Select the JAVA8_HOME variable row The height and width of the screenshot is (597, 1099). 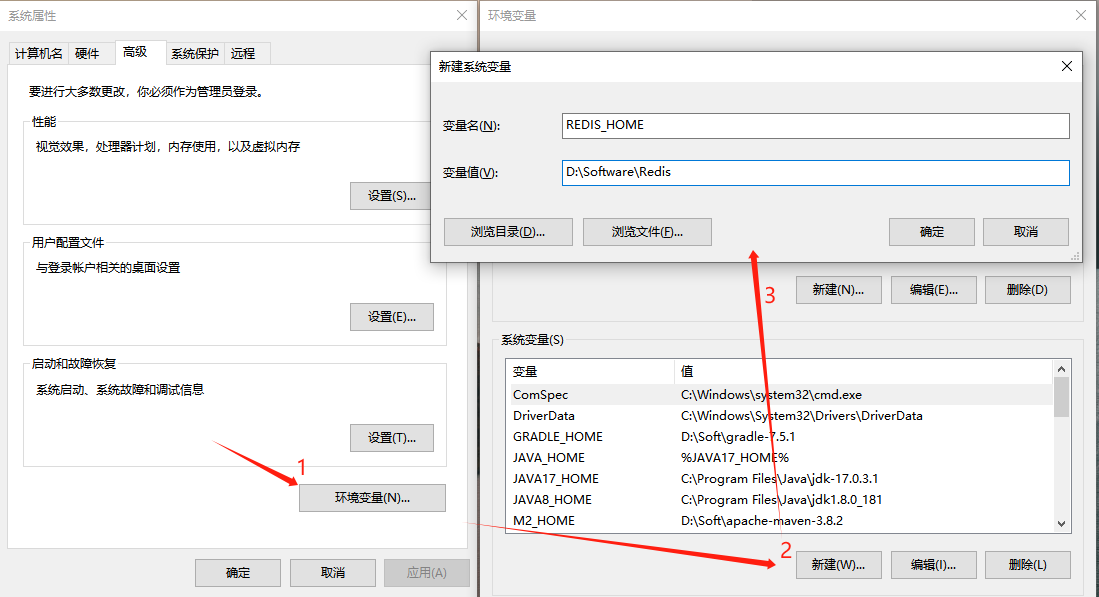point(779,500)
